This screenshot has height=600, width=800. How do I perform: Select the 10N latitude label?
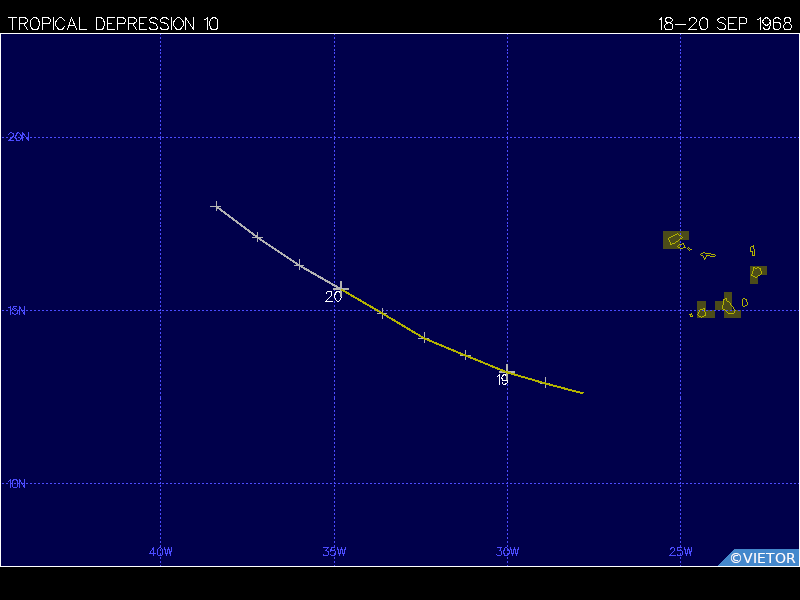[18, 484]
